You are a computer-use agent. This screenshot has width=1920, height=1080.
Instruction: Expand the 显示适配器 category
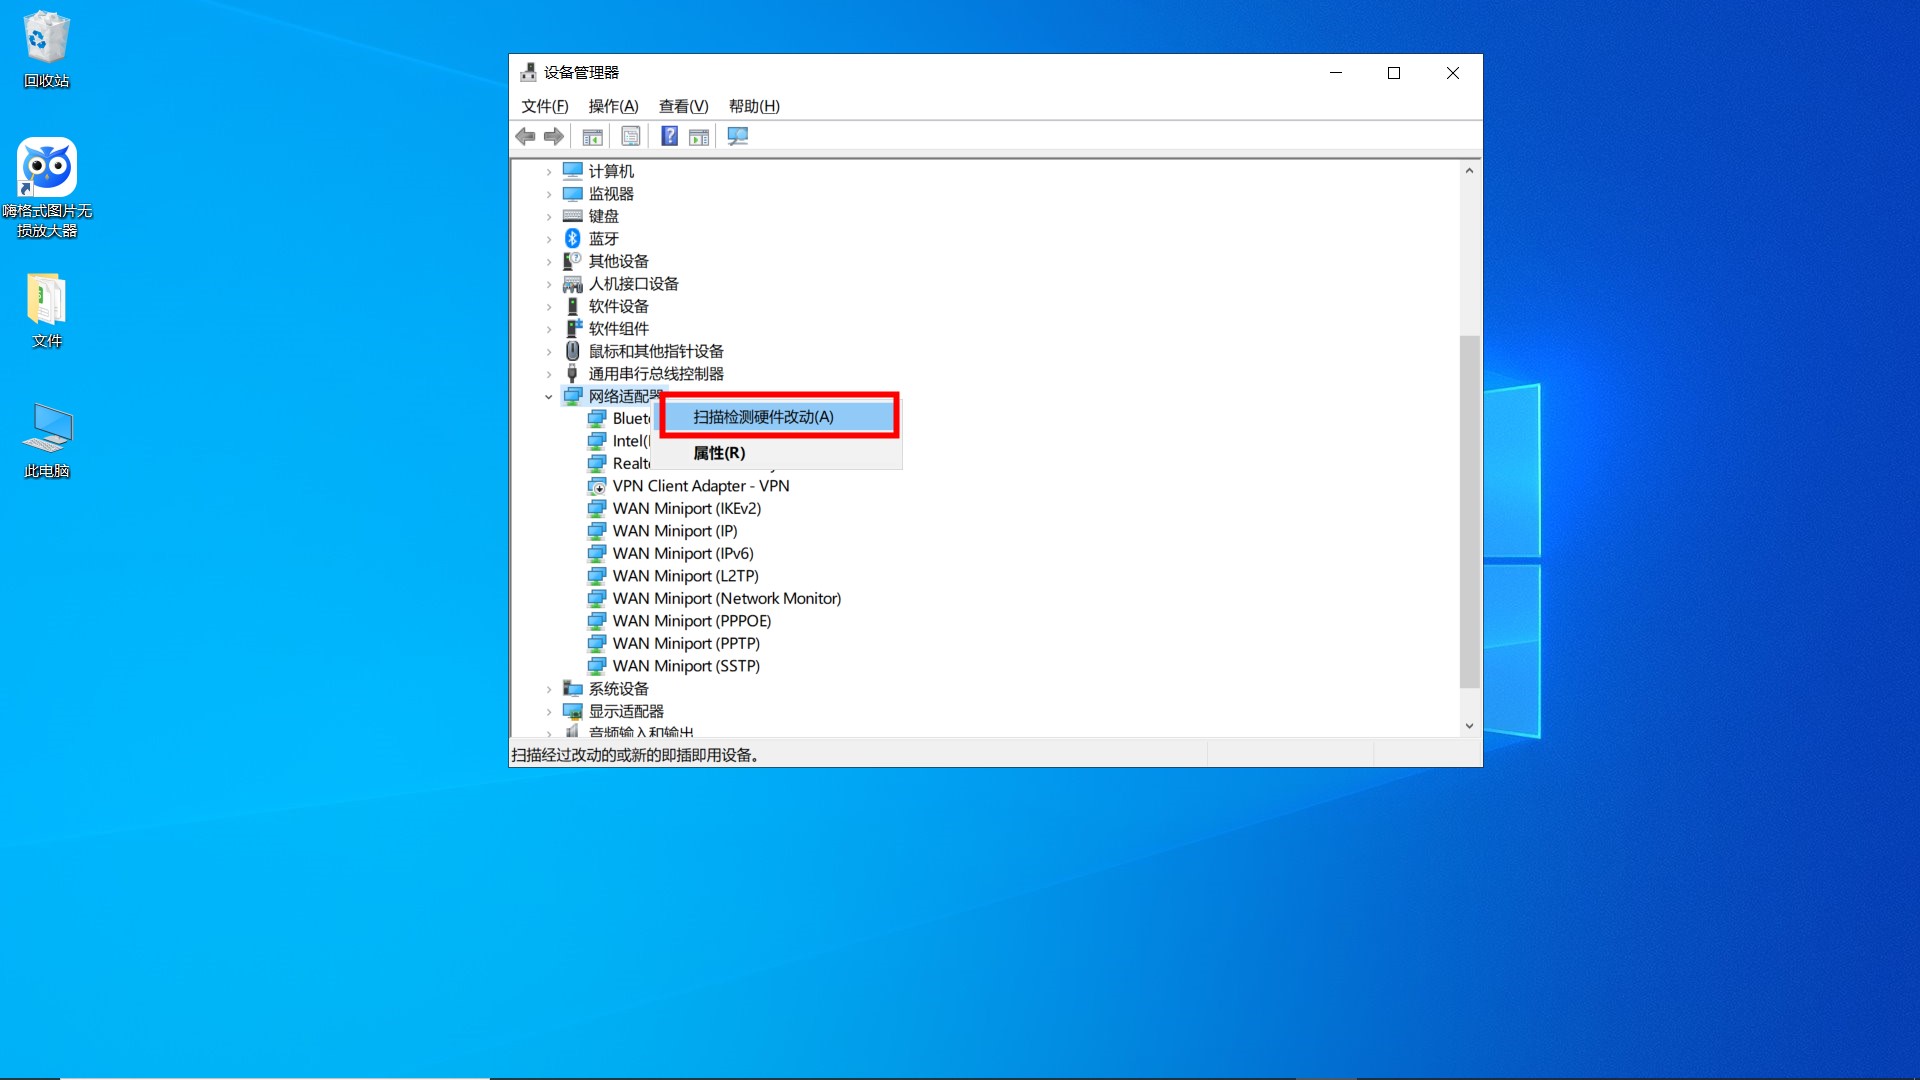click(548, 712)
